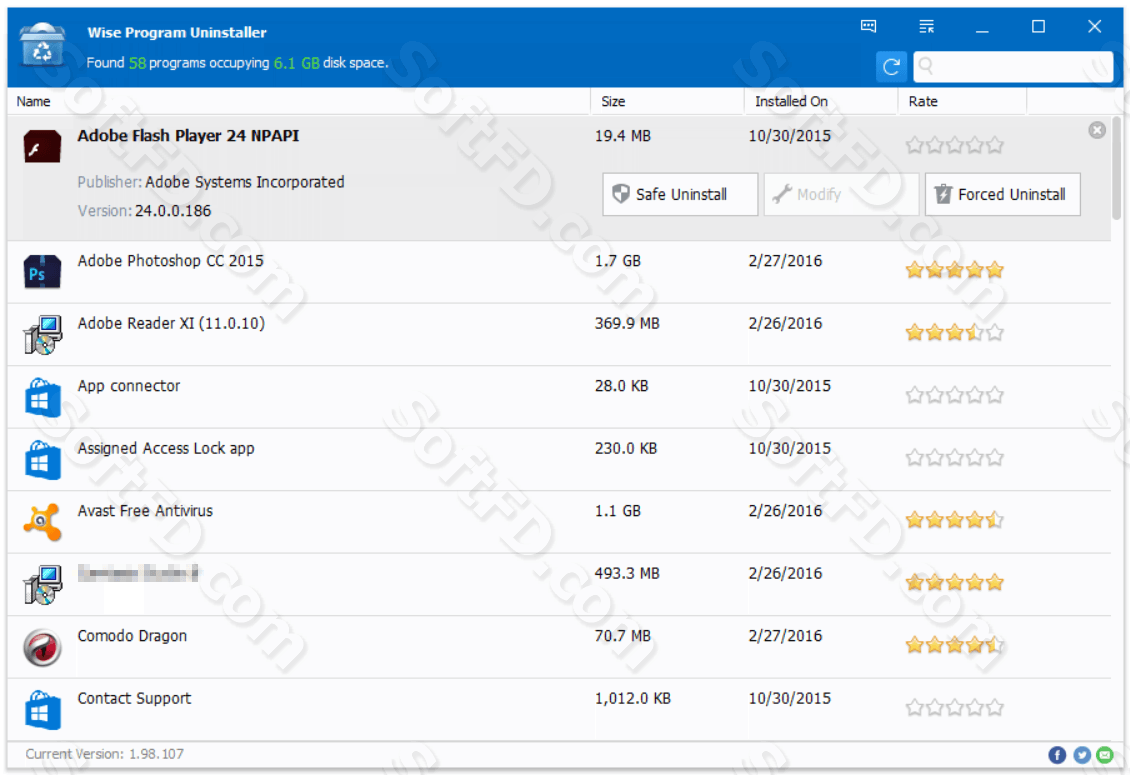Click the 369.9 MB size value
This screenshot has height=775, width=1130.
[627, 324]
